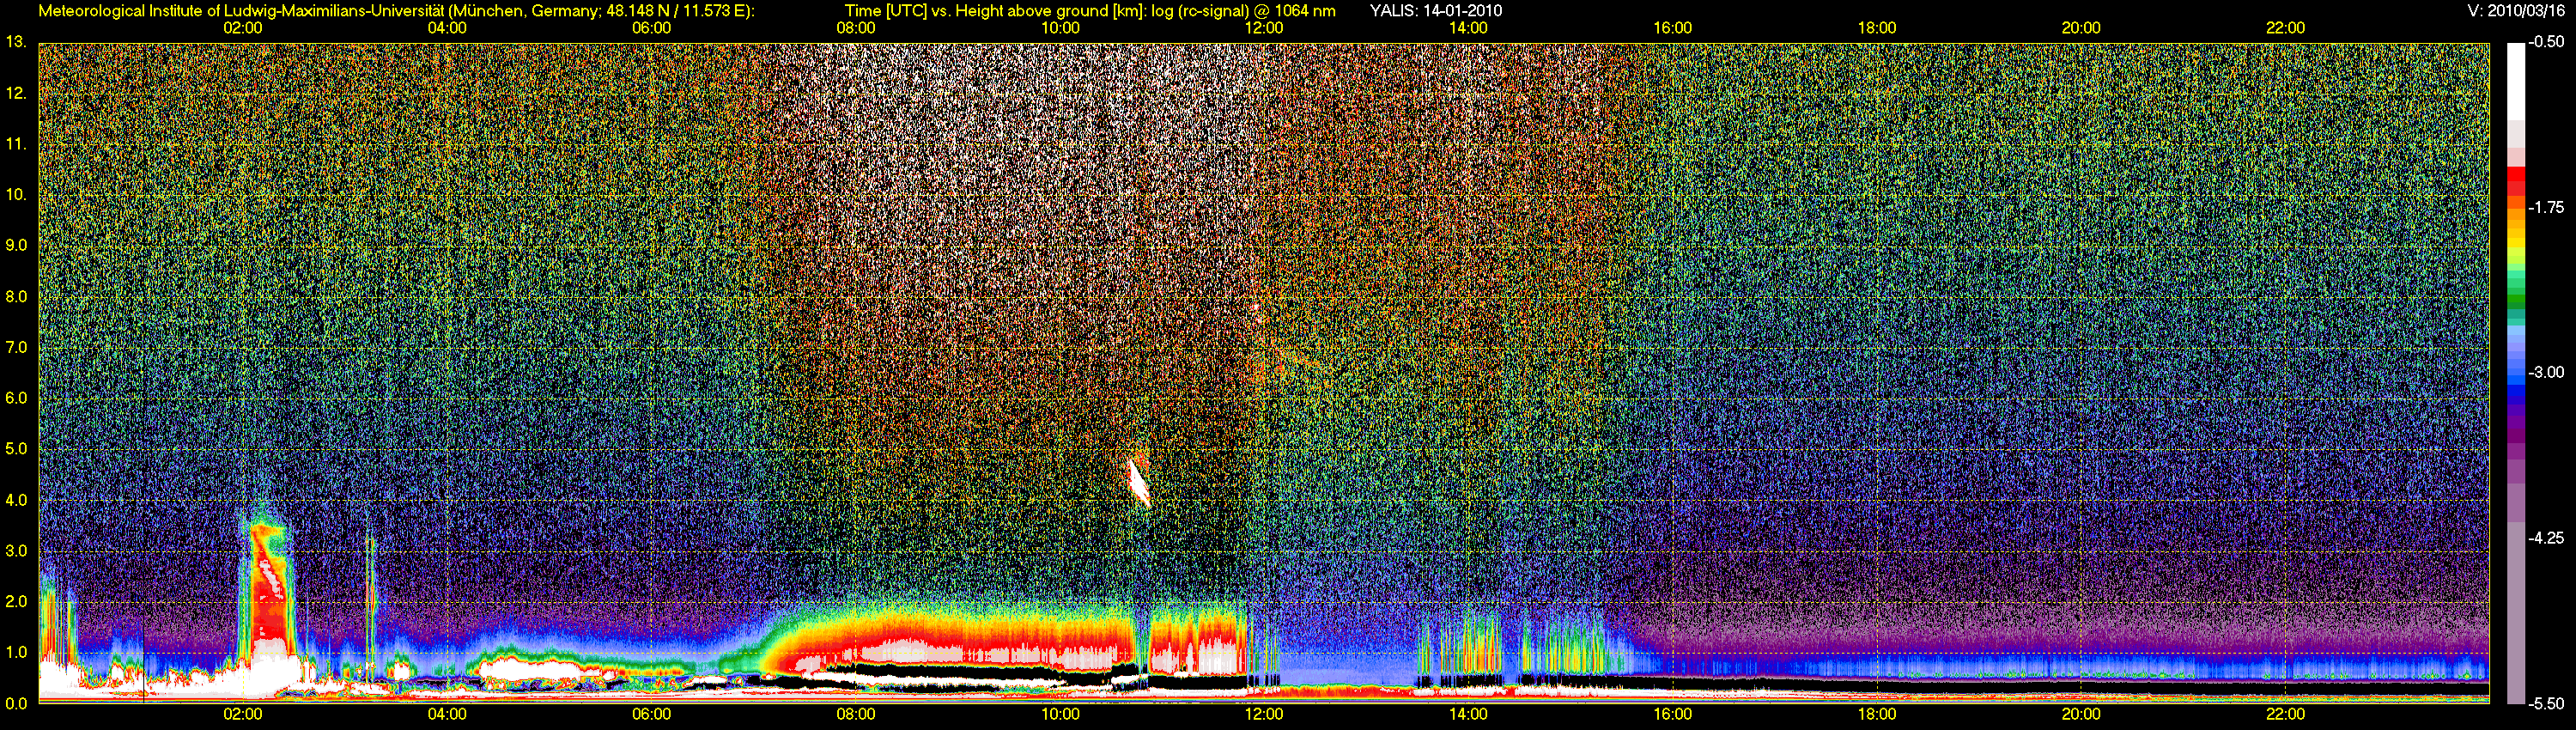2576x730 pixels.
Task: Select '06:00' on the bottom time axis
Action: tap(651, 714)
